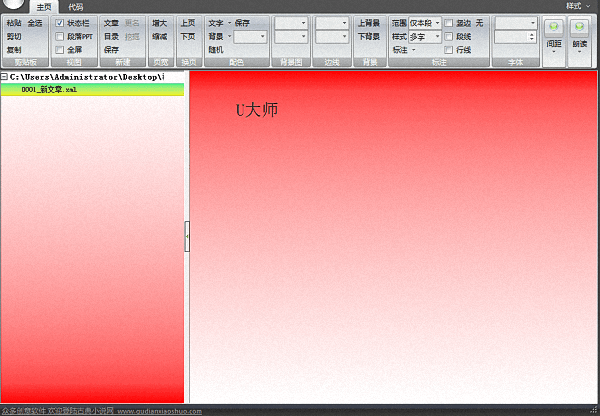Click the 下背景 button
The height and width of the screenshot is (416, 600).
coord(369,37)
